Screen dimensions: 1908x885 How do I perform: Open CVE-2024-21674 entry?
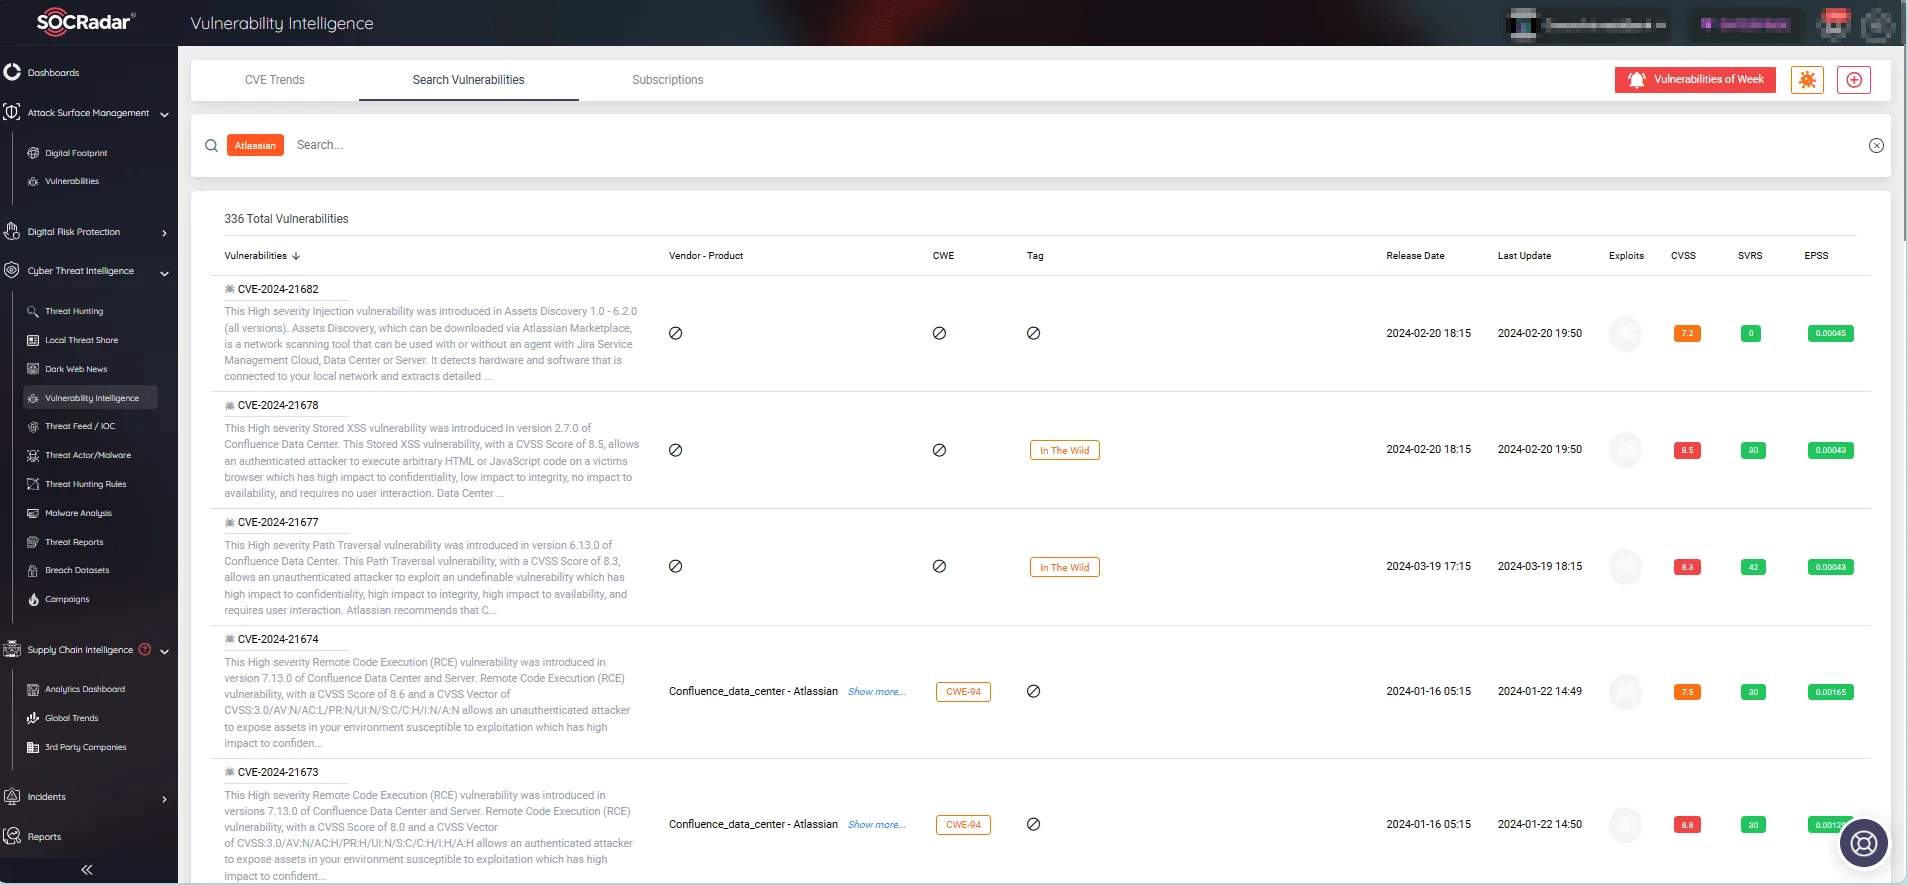click(x=278, y=639)
